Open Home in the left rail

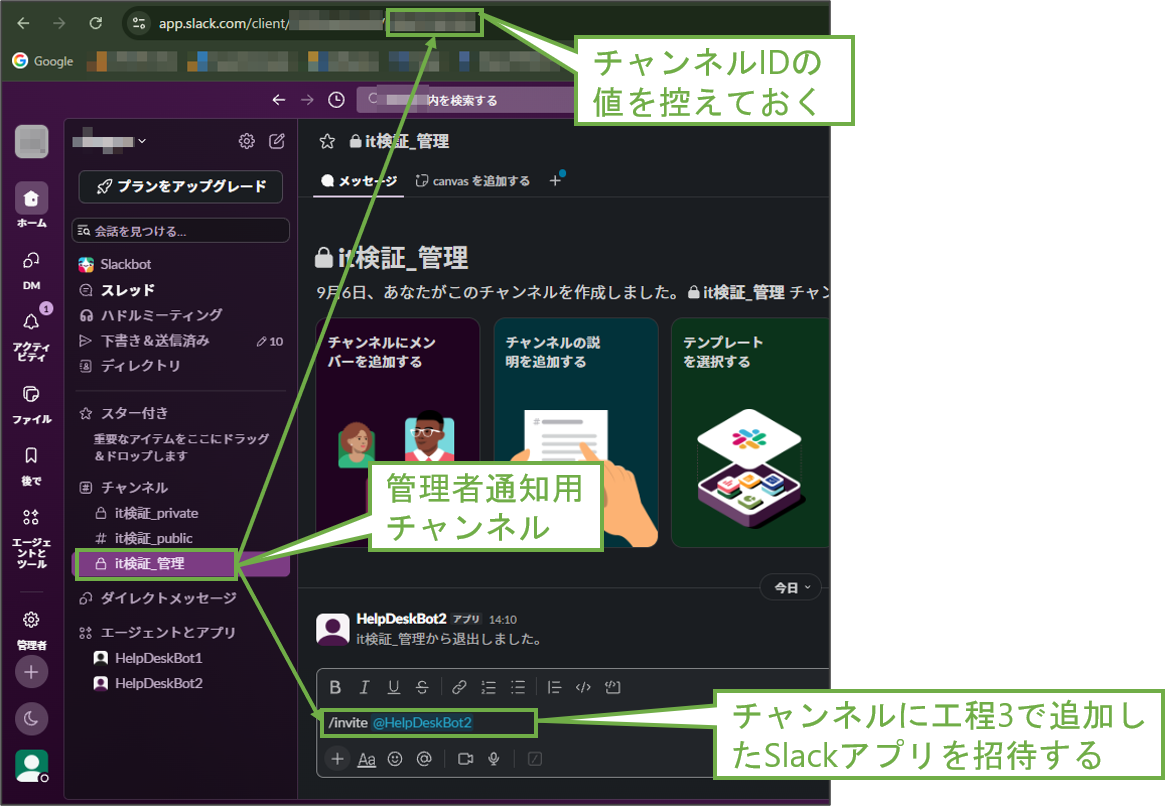[x=31, y=205]
